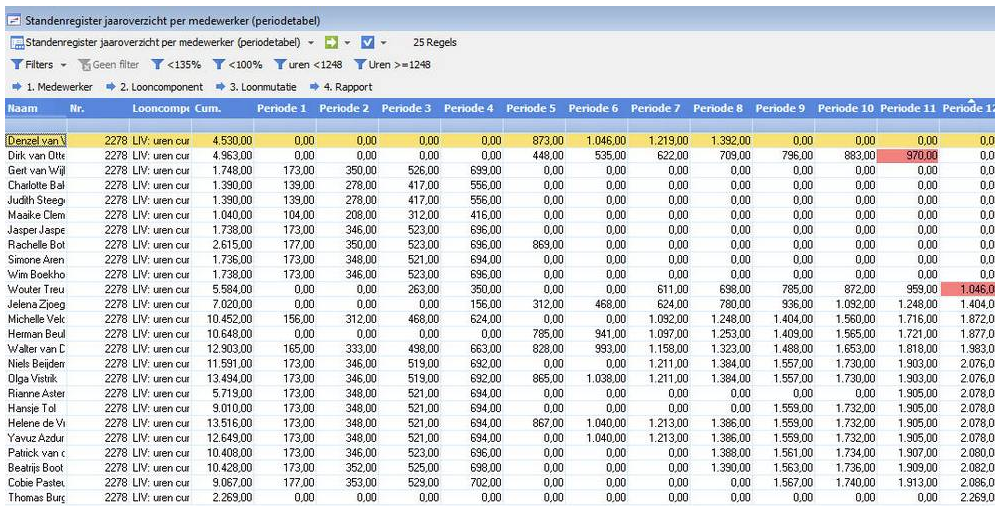This screenshot has width=1002, height=513.
Task: Open dropdown arrow next to blue checkbox
Action: click(383, 43)
